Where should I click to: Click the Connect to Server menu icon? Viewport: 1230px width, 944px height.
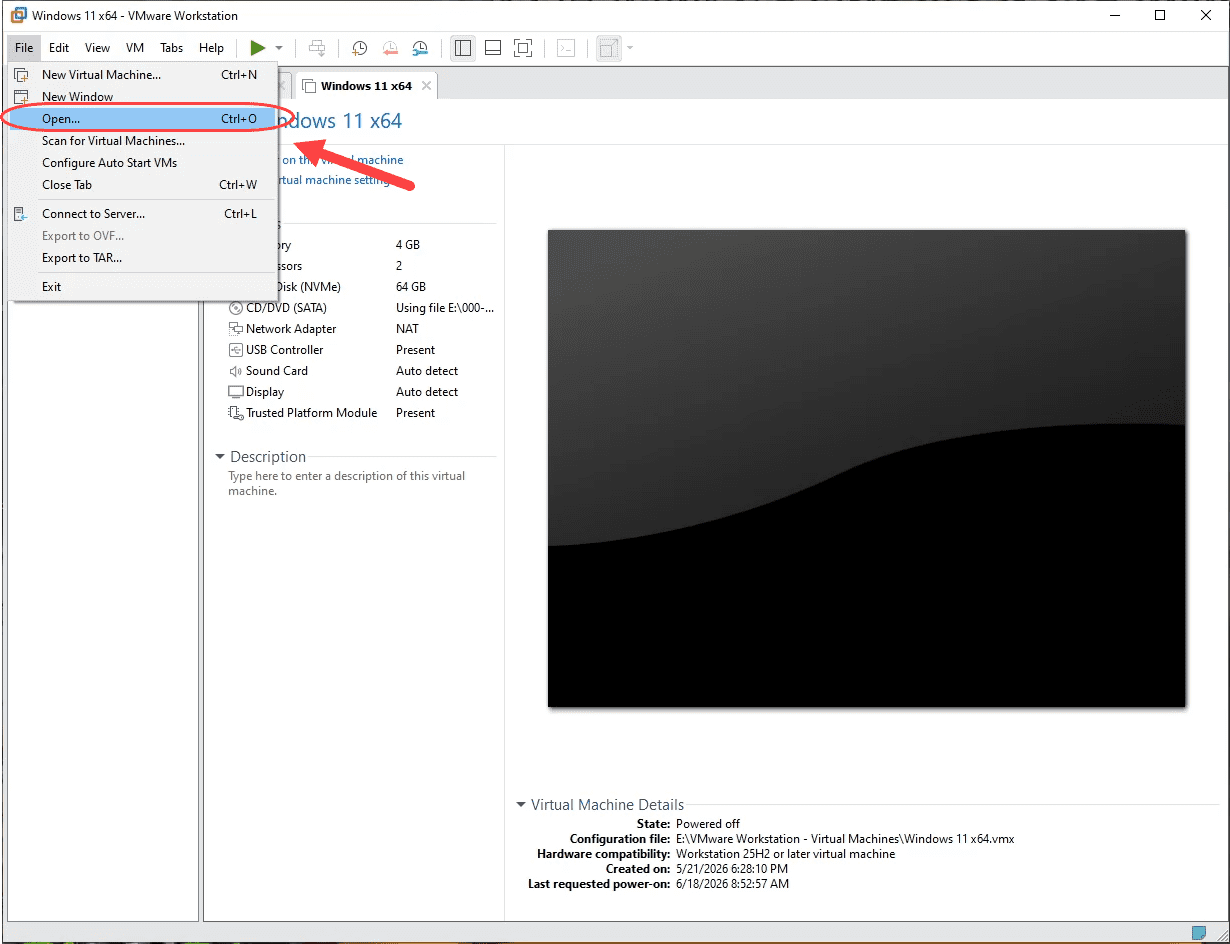[21, 214]
